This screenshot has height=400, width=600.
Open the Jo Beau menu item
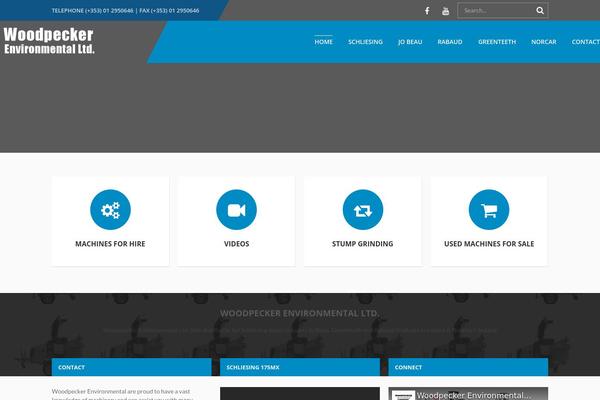[x=410, y=42]
